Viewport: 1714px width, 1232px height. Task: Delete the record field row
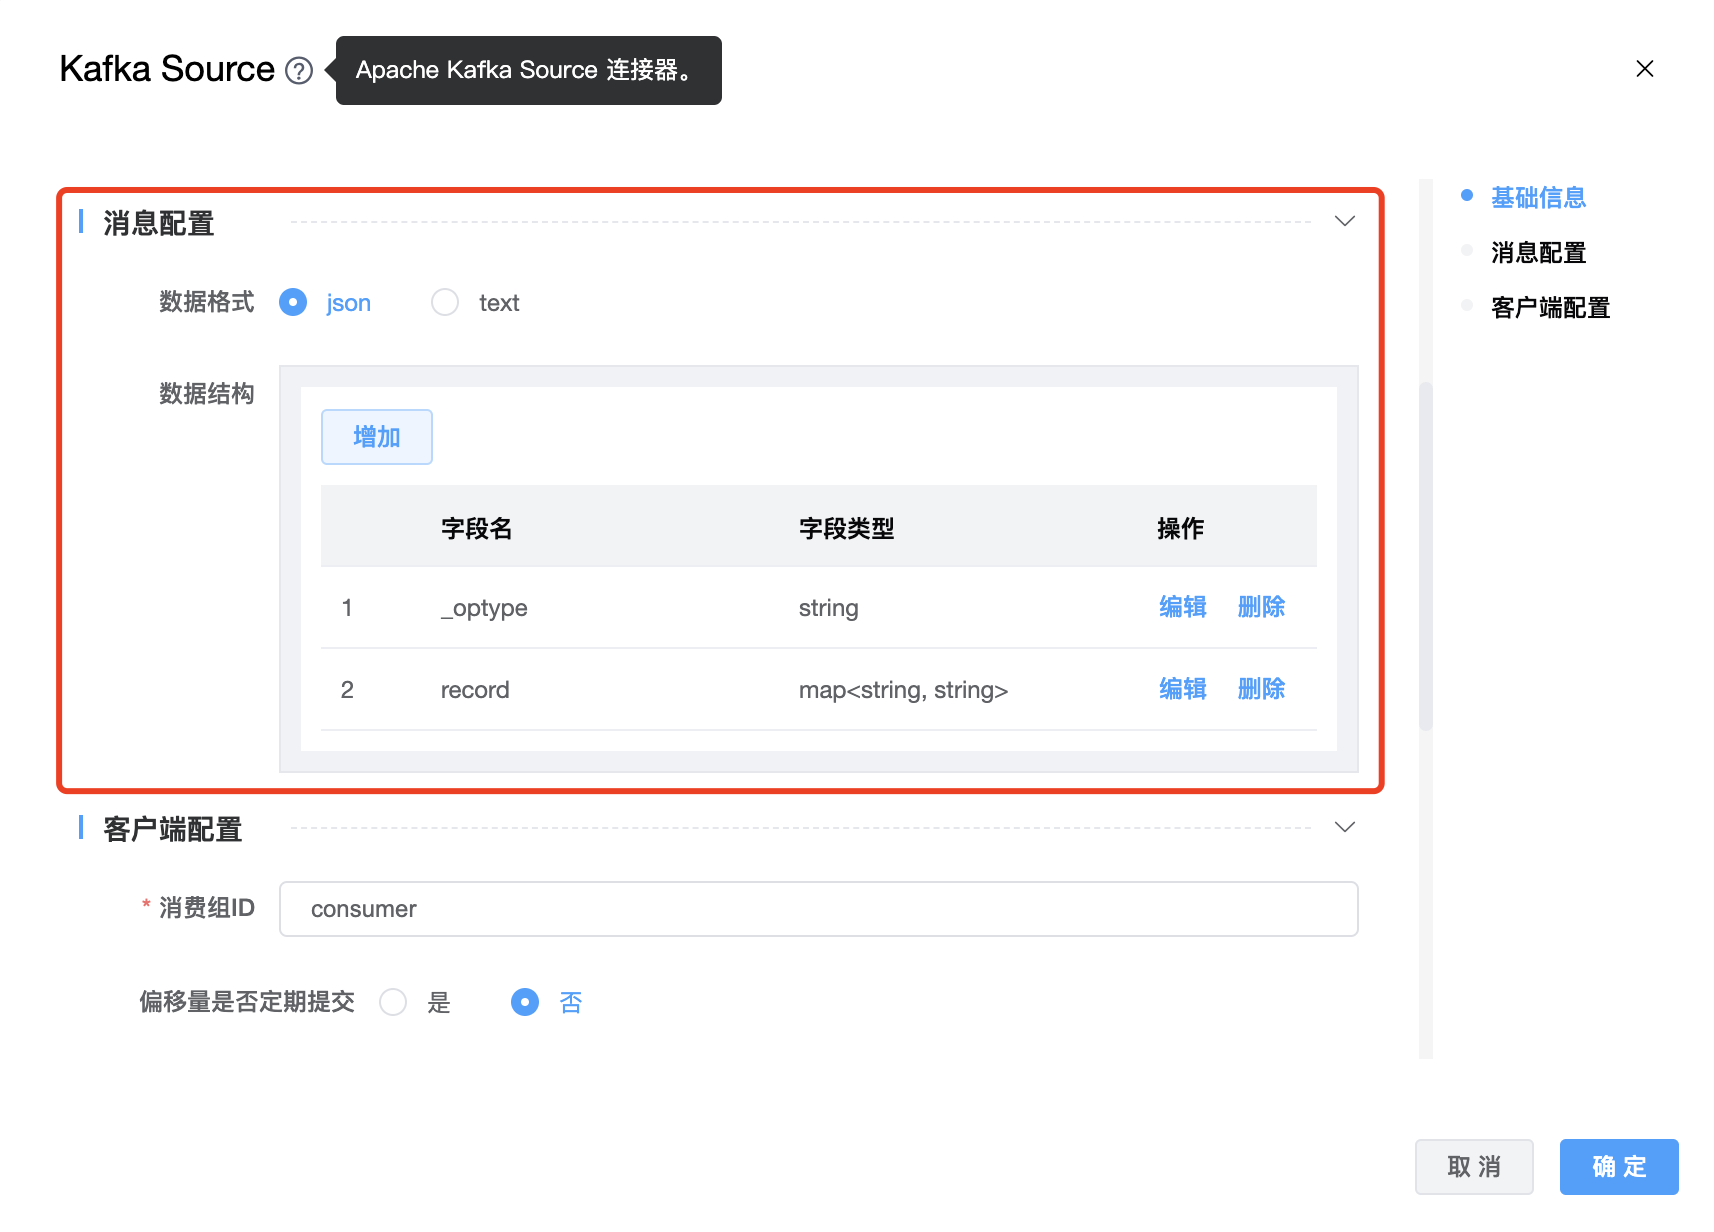(x=1261, y=689)
